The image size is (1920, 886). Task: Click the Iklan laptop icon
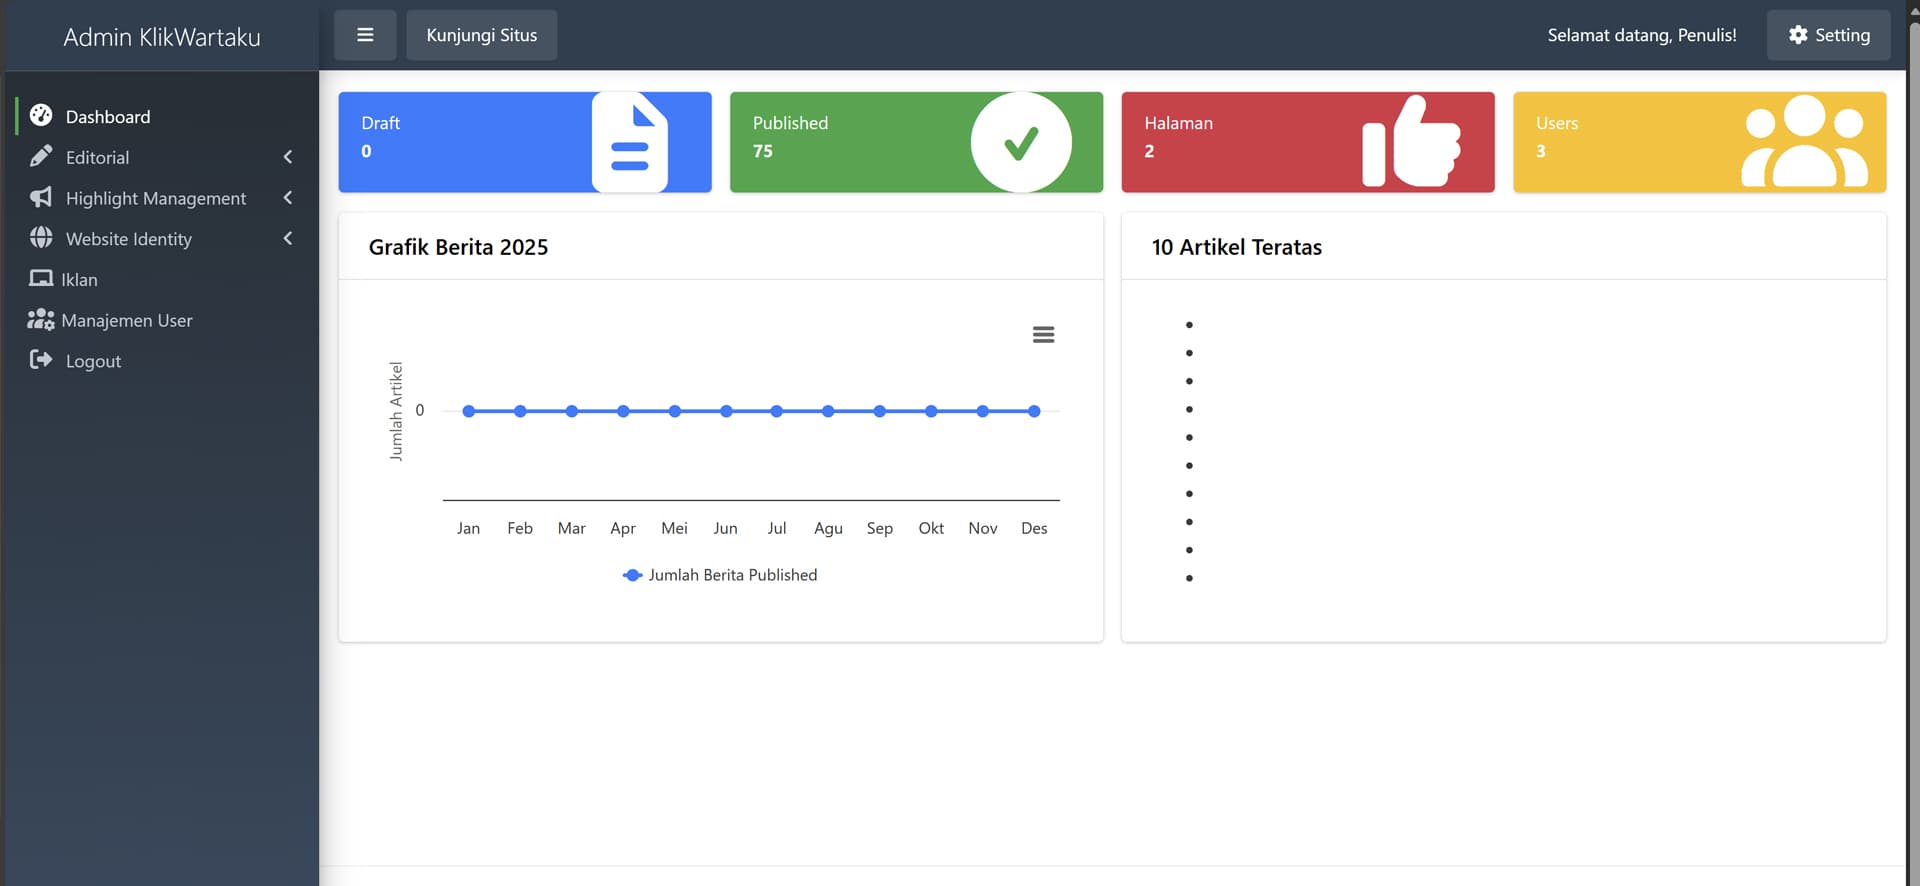click(x=41, y=279)
